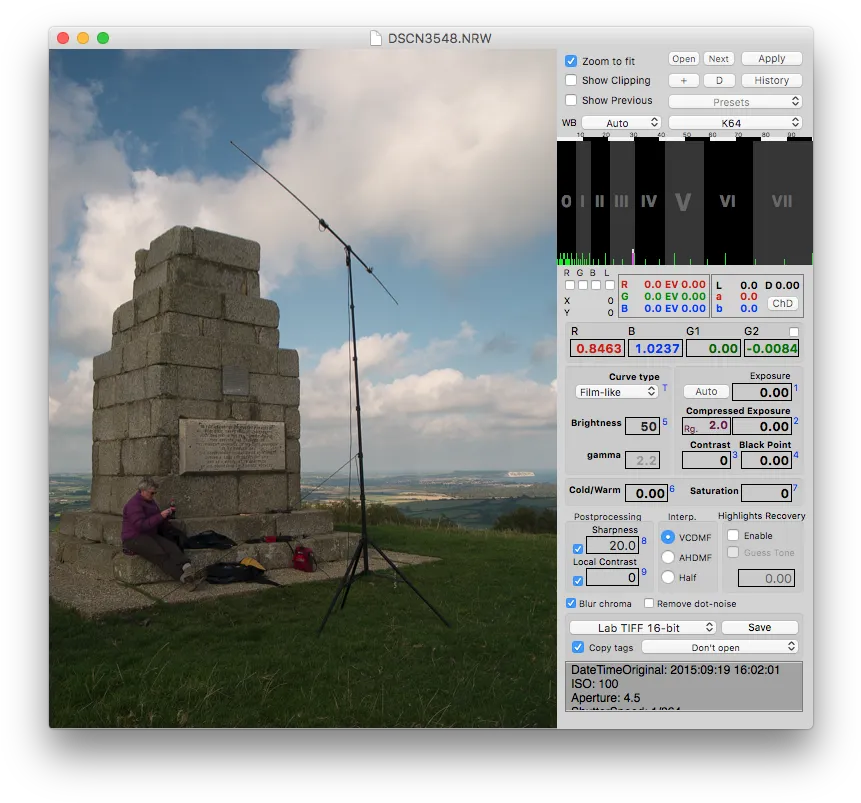
Task: Enable Highlights Recovery checkbox
Action: point(733,535)
